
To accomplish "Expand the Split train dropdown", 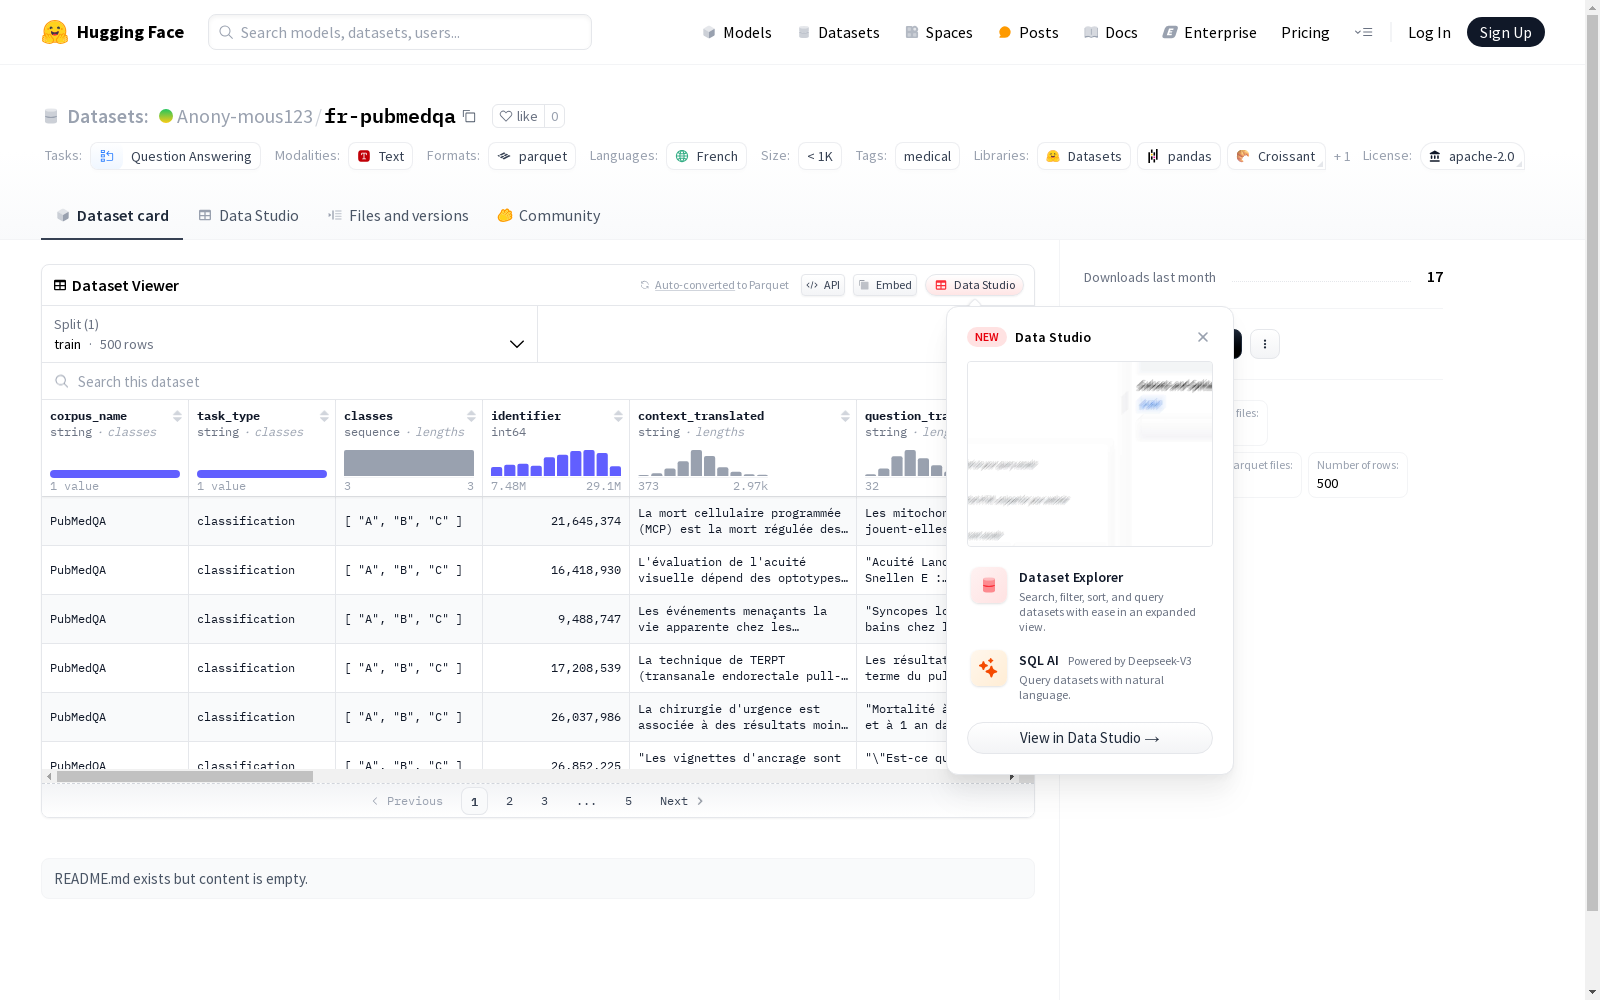I will 290,334.
